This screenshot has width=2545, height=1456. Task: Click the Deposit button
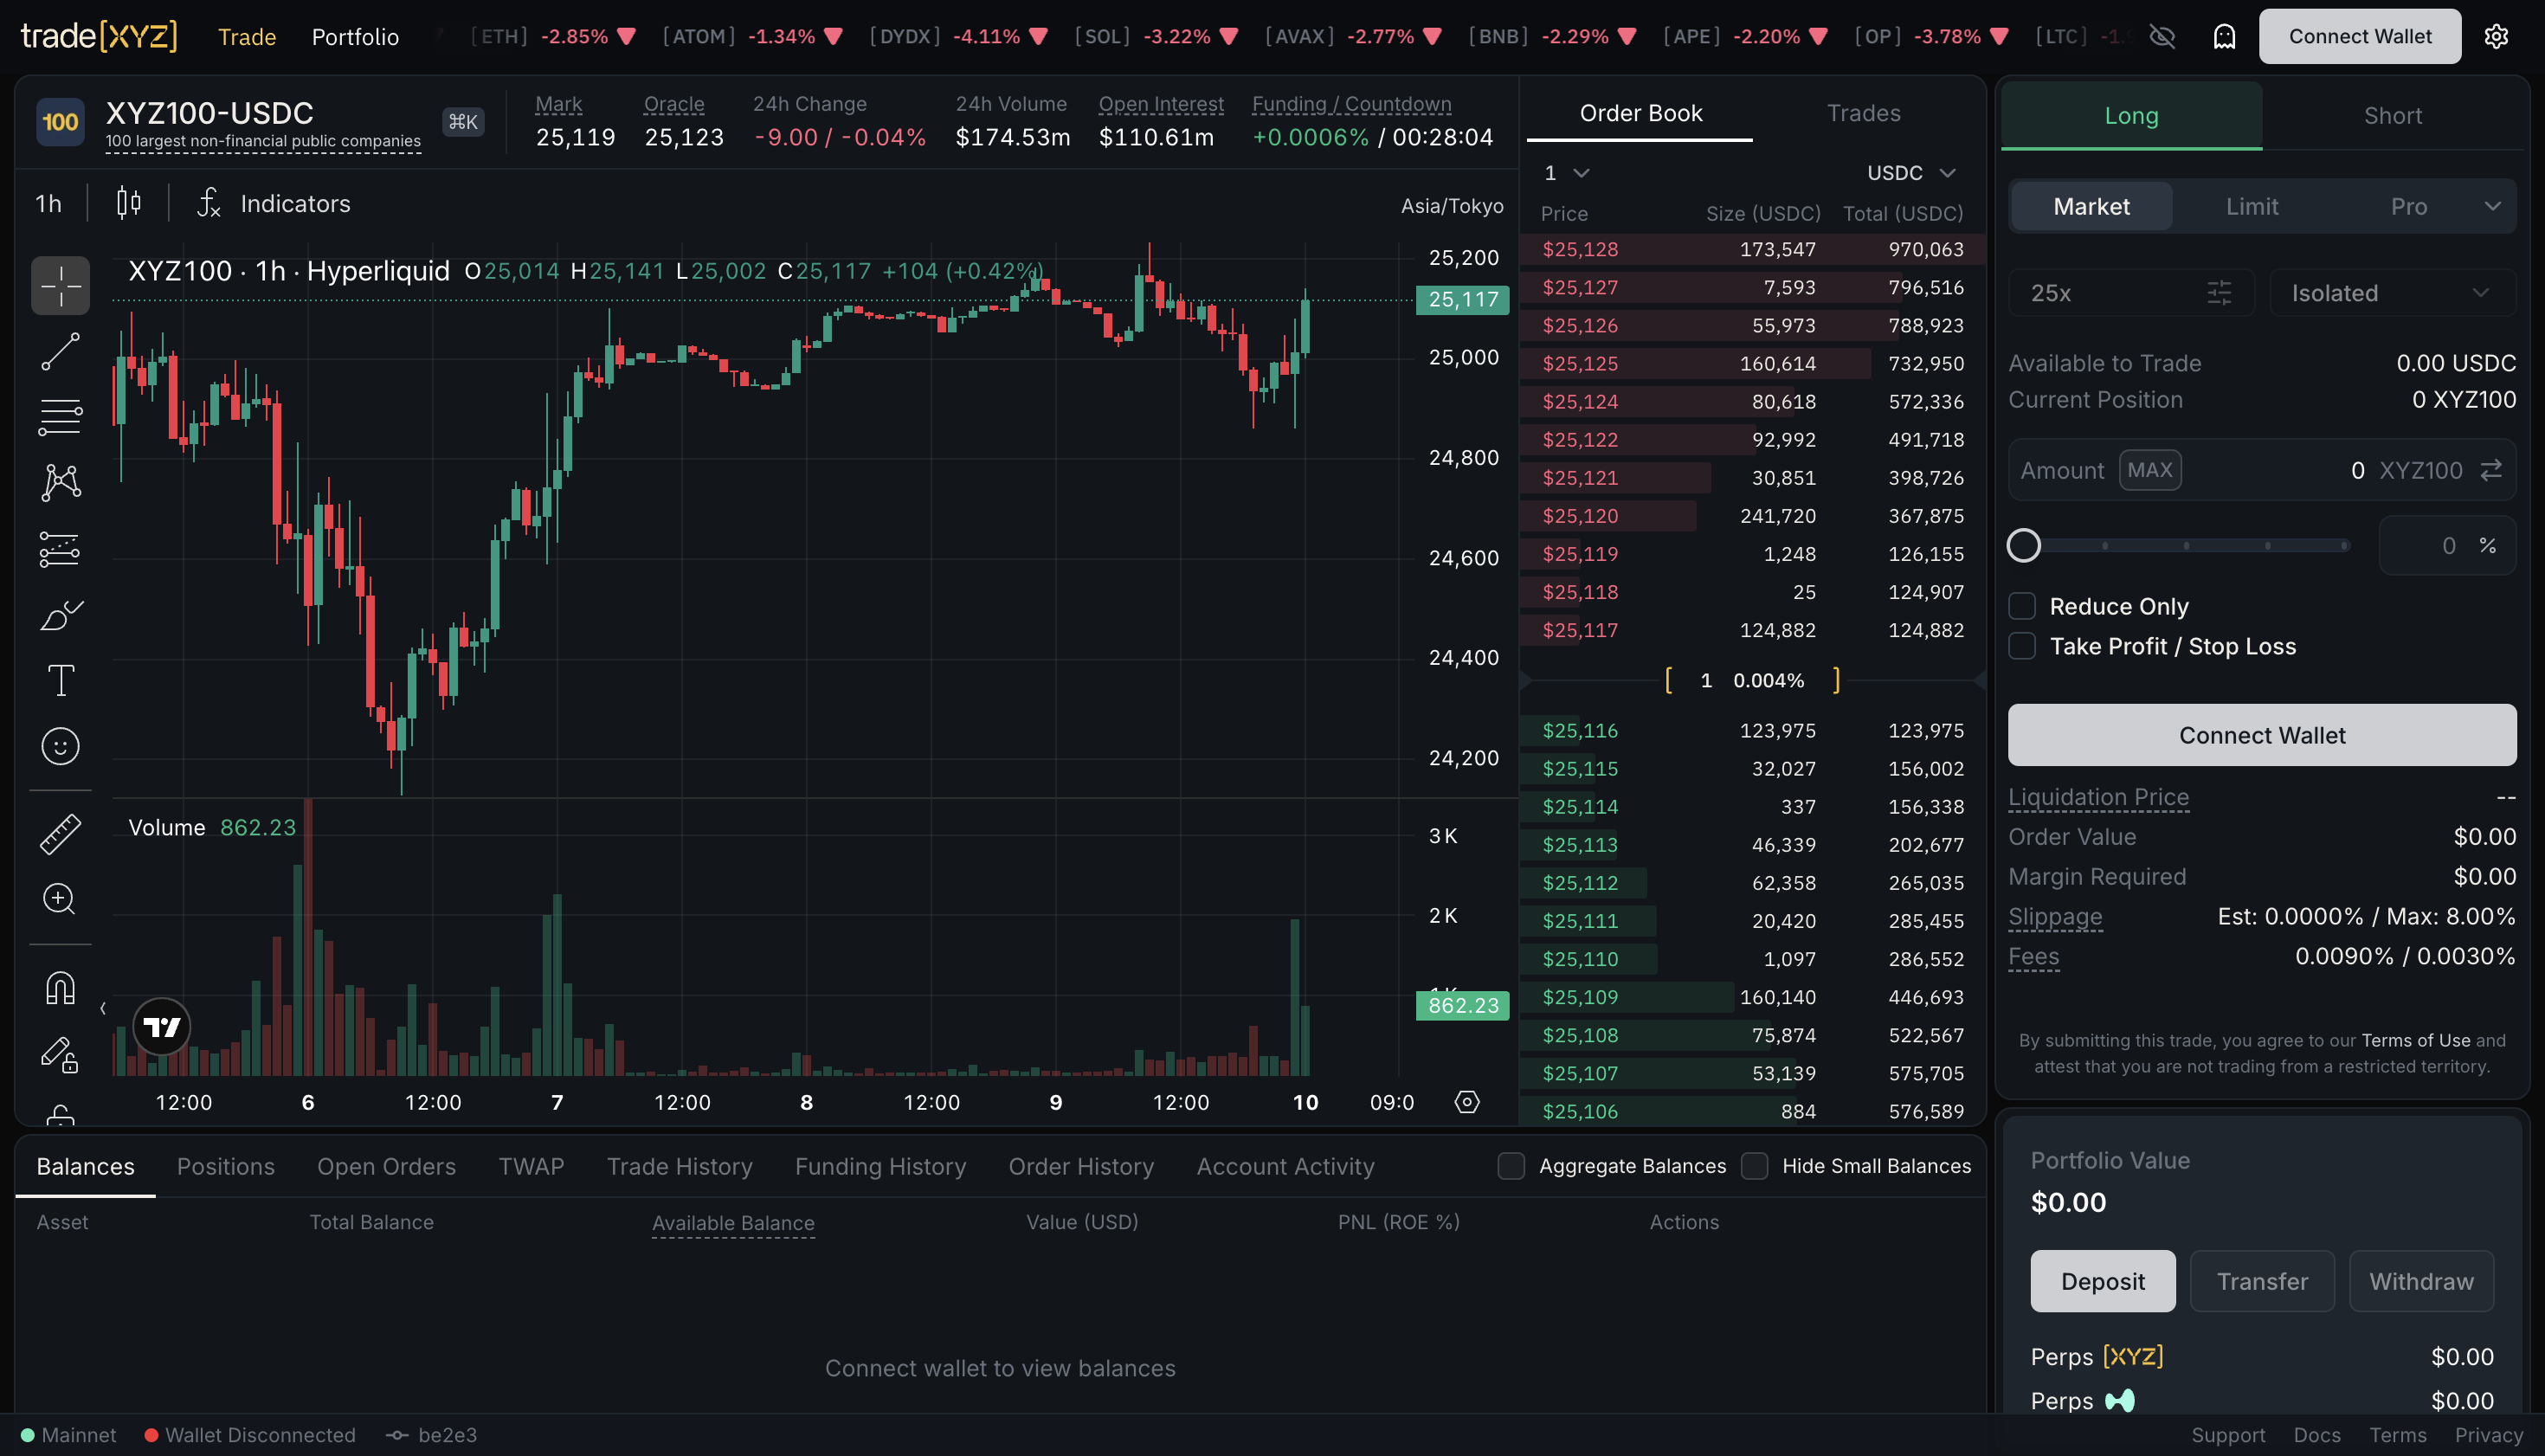(x=2102, y=1281)
